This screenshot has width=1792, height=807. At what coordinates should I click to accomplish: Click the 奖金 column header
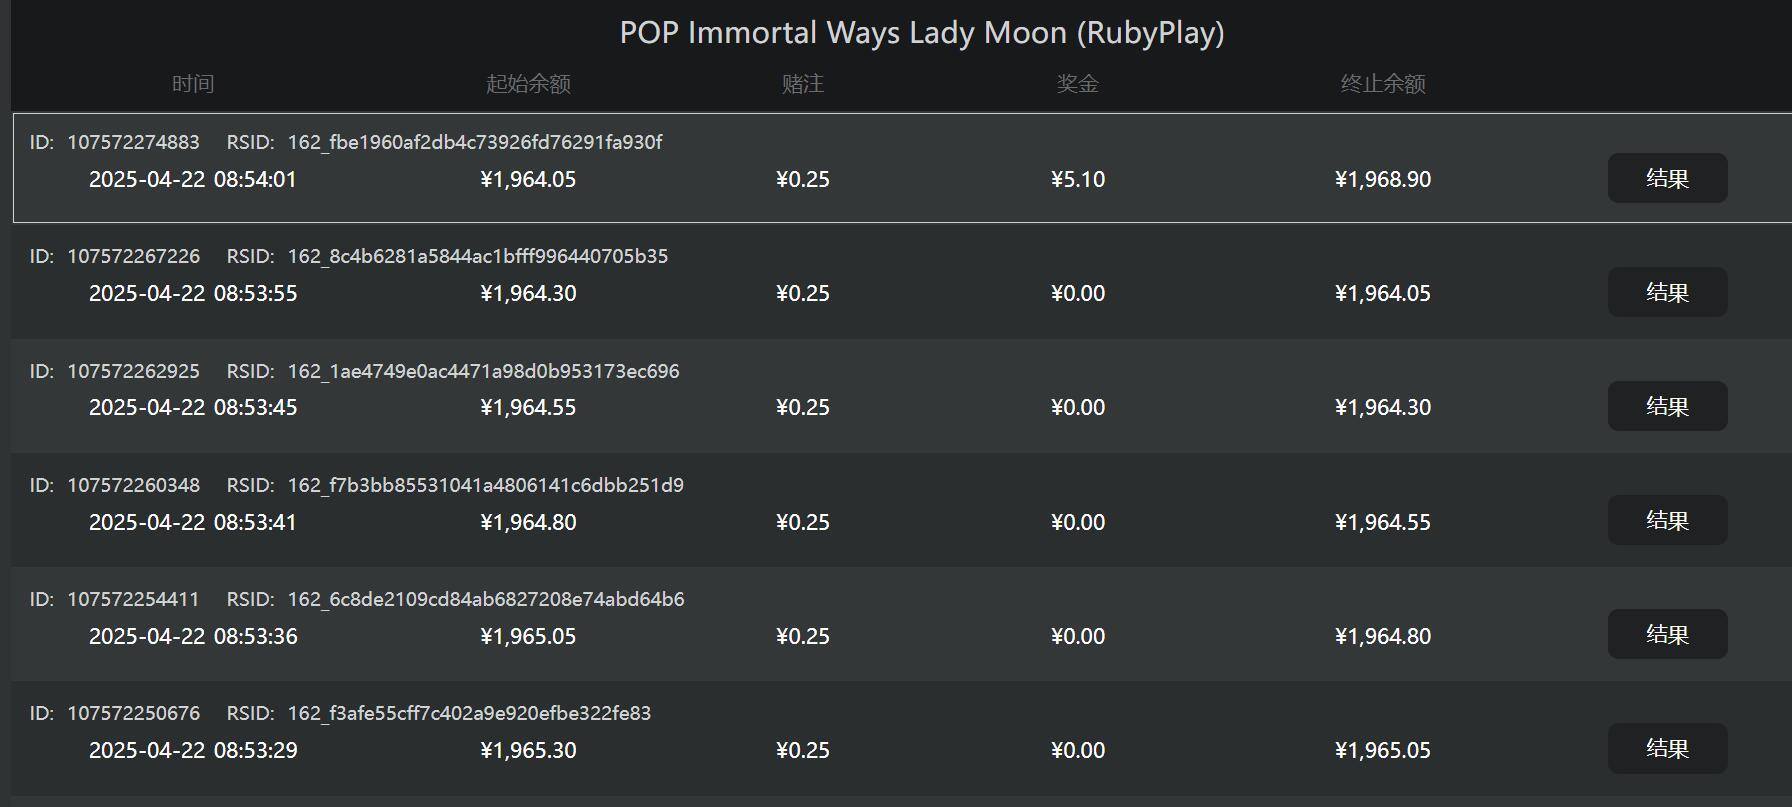click(1077, 84)
